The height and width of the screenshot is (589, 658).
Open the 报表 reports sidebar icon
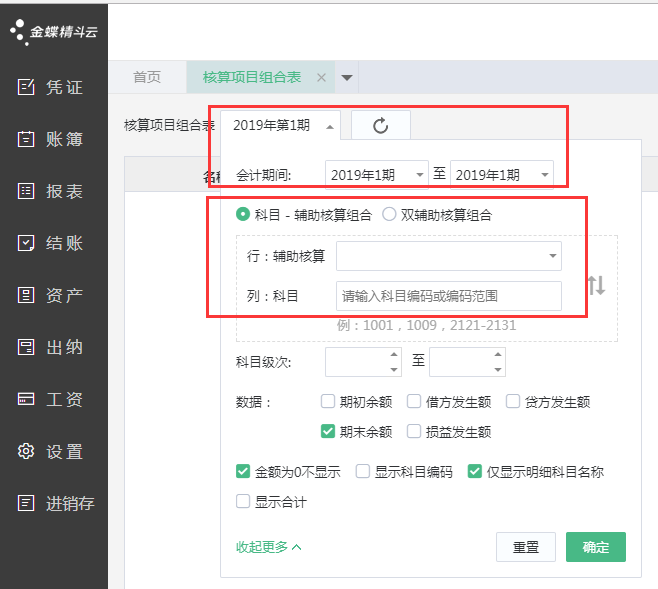[27, 191]
